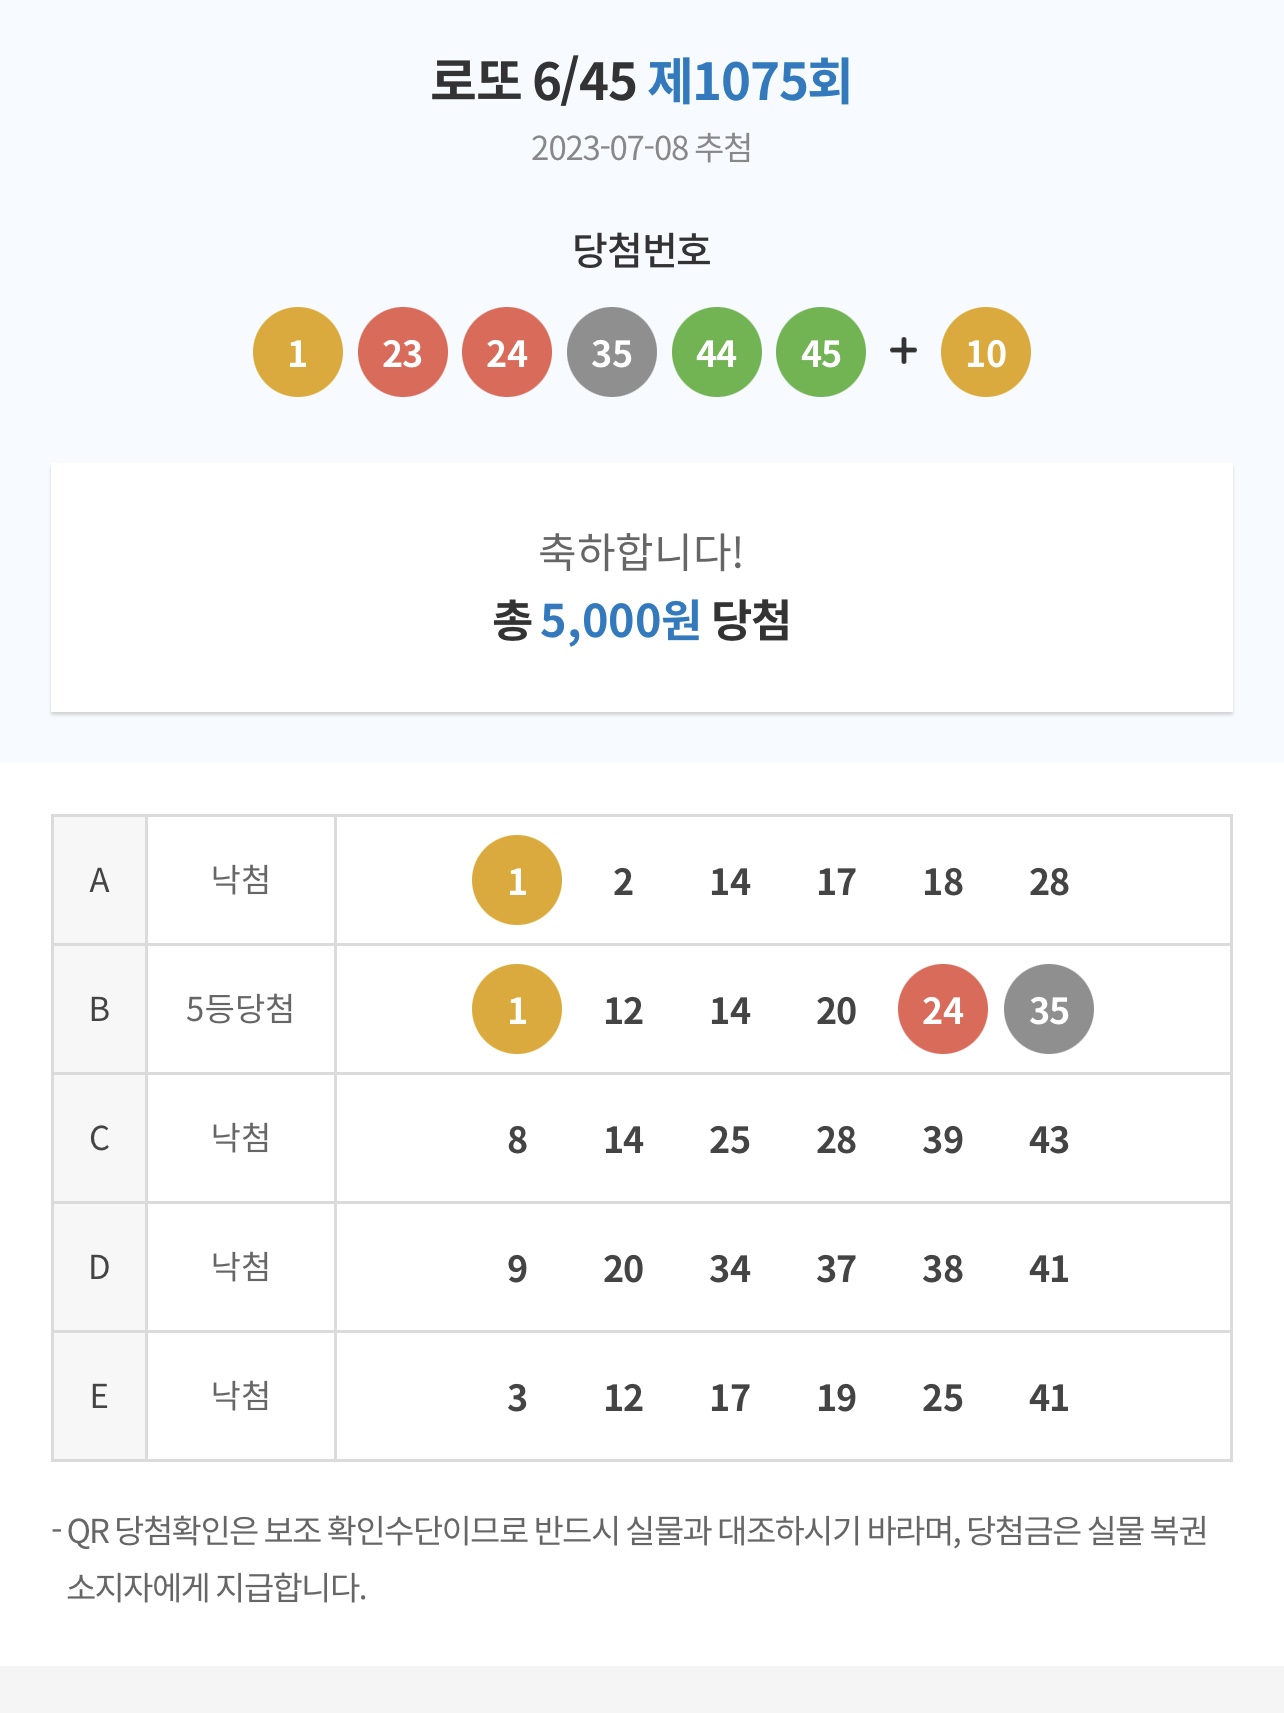Click the yellow winning ball number 1
The width and height of the screenshot is (1284, 1713).
click(298, 352)
